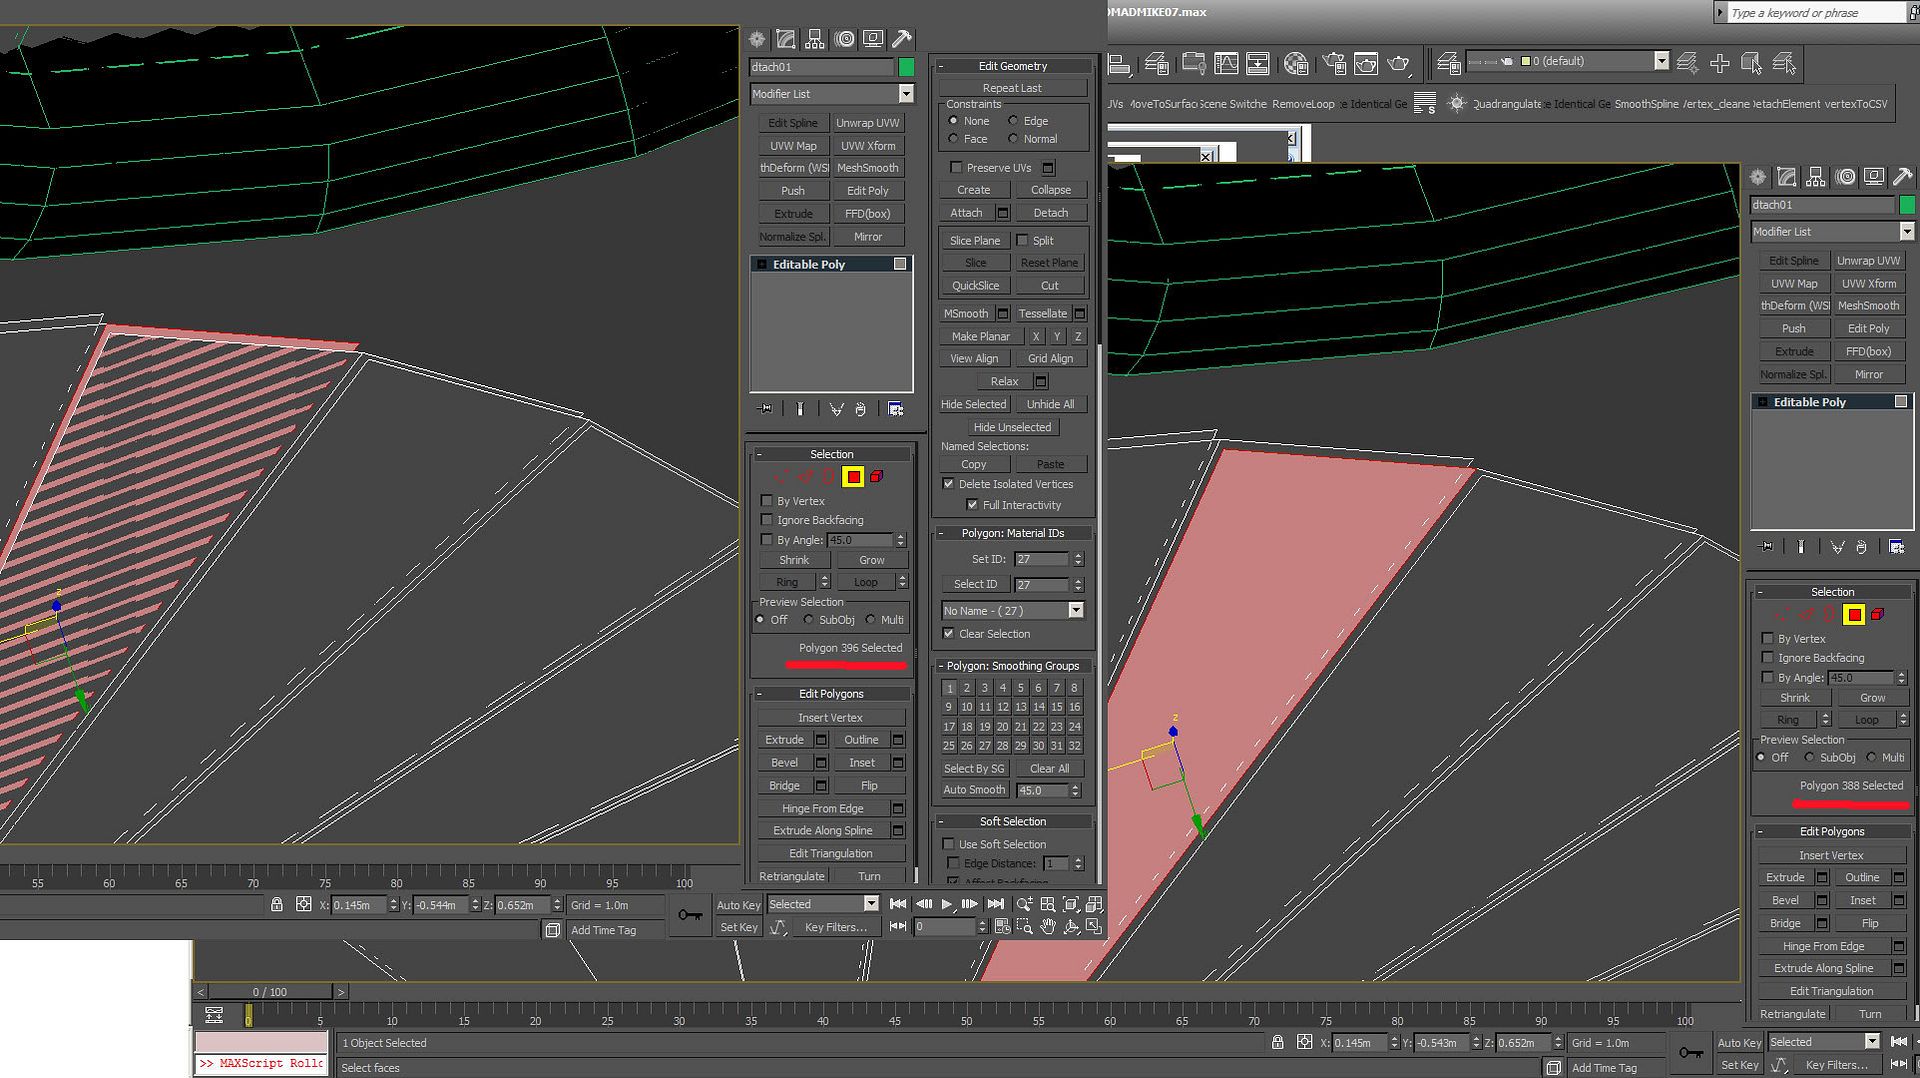This screenshot has height=1078, width=1920.
Task: Click green object color swatch in left panel
Action: pos(906,67)
